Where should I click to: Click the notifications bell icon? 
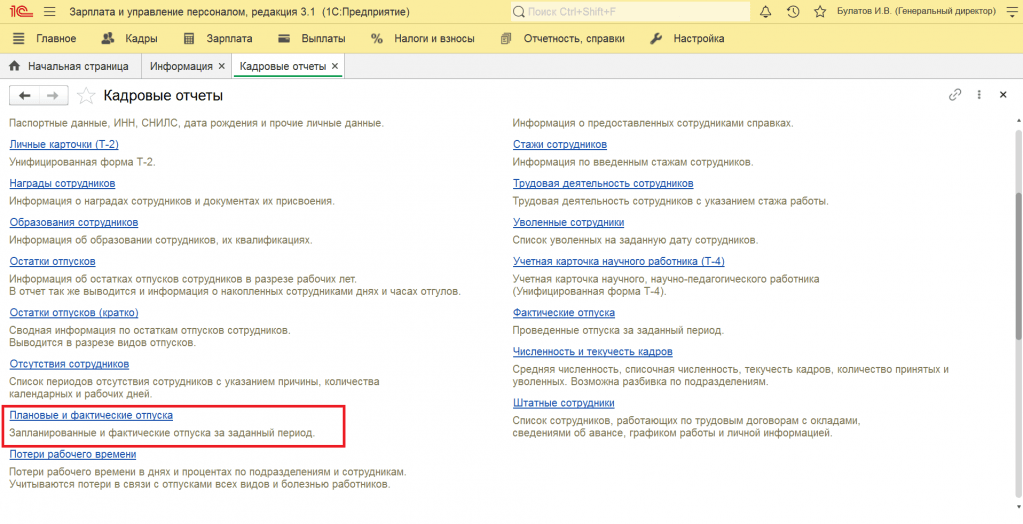pos(766,11)
